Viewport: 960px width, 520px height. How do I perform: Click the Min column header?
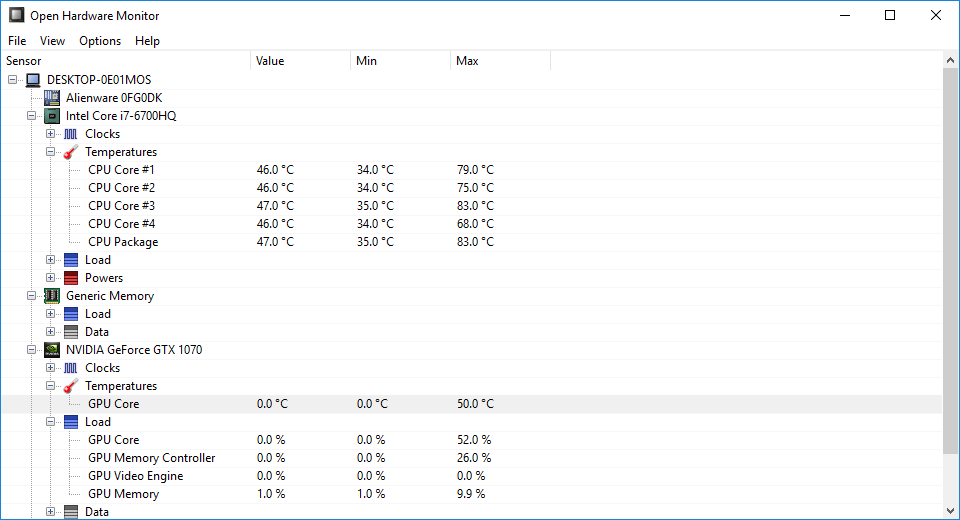[400, 61]
